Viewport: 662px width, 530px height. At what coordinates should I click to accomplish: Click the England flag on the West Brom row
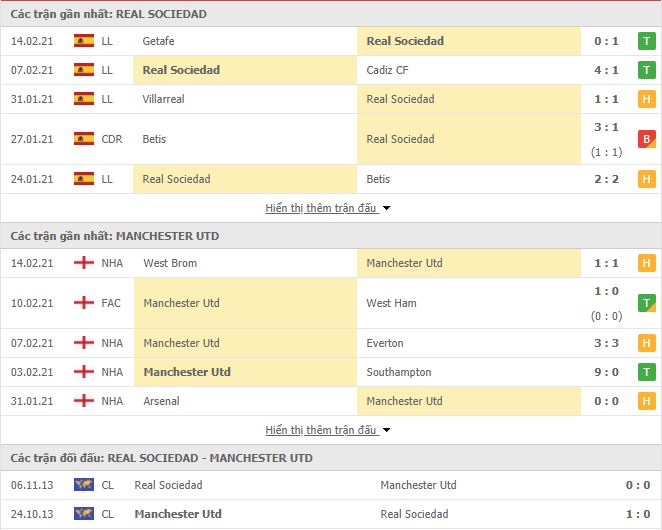click(x=84, y=263)
